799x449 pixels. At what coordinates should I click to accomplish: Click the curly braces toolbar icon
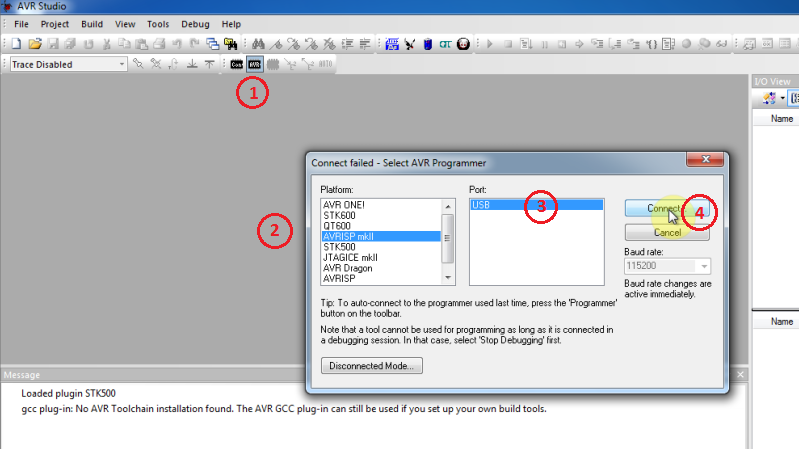point(651,44)
